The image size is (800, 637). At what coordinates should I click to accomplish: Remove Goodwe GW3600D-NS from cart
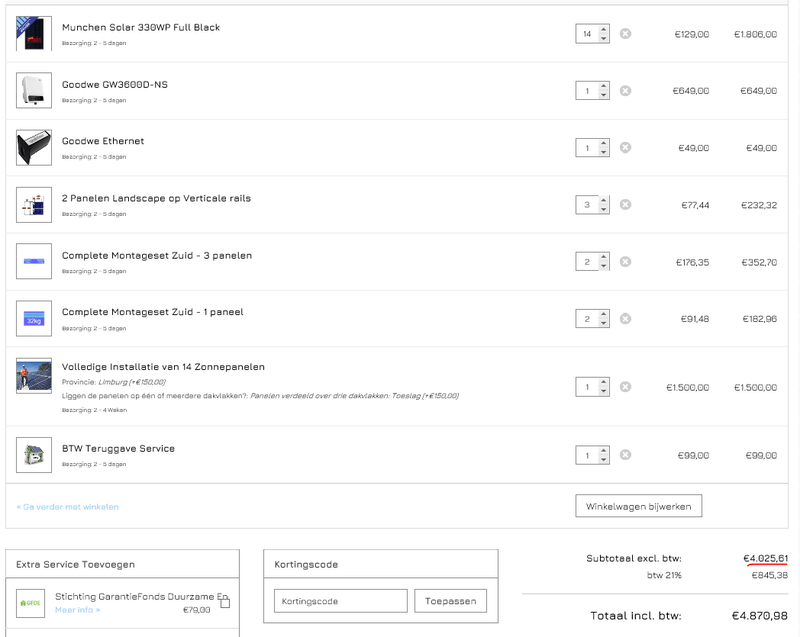point(625,91)
